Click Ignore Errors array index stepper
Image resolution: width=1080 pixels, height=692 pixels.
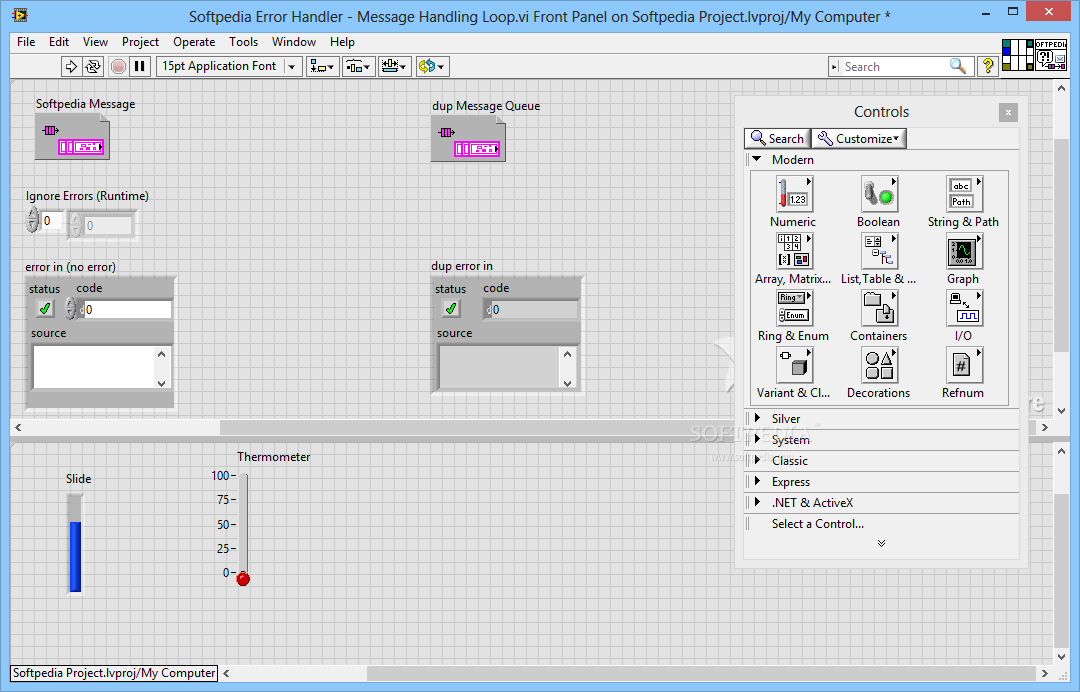coord(32,220)
